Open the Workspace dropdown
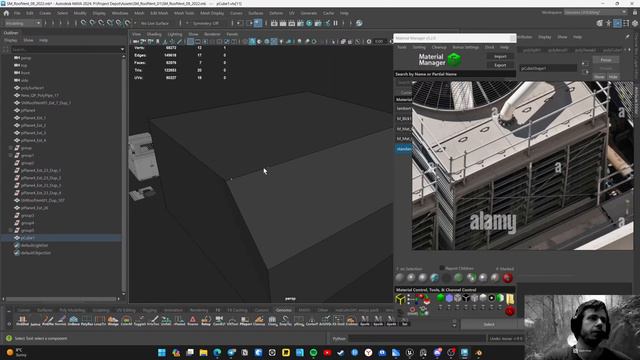640x360 pixels. pos(595,13)
